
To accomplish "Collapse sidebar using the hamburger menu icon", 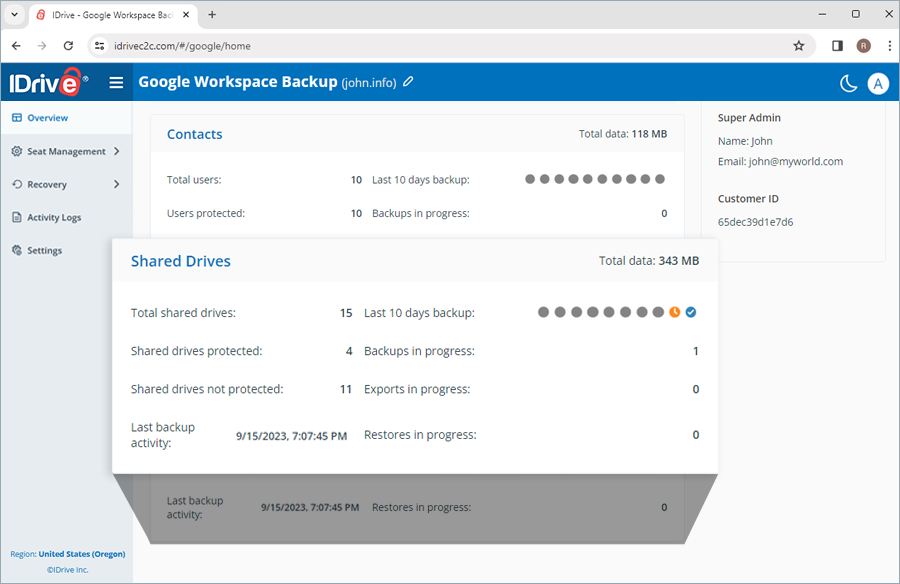I will pos(116,83).
